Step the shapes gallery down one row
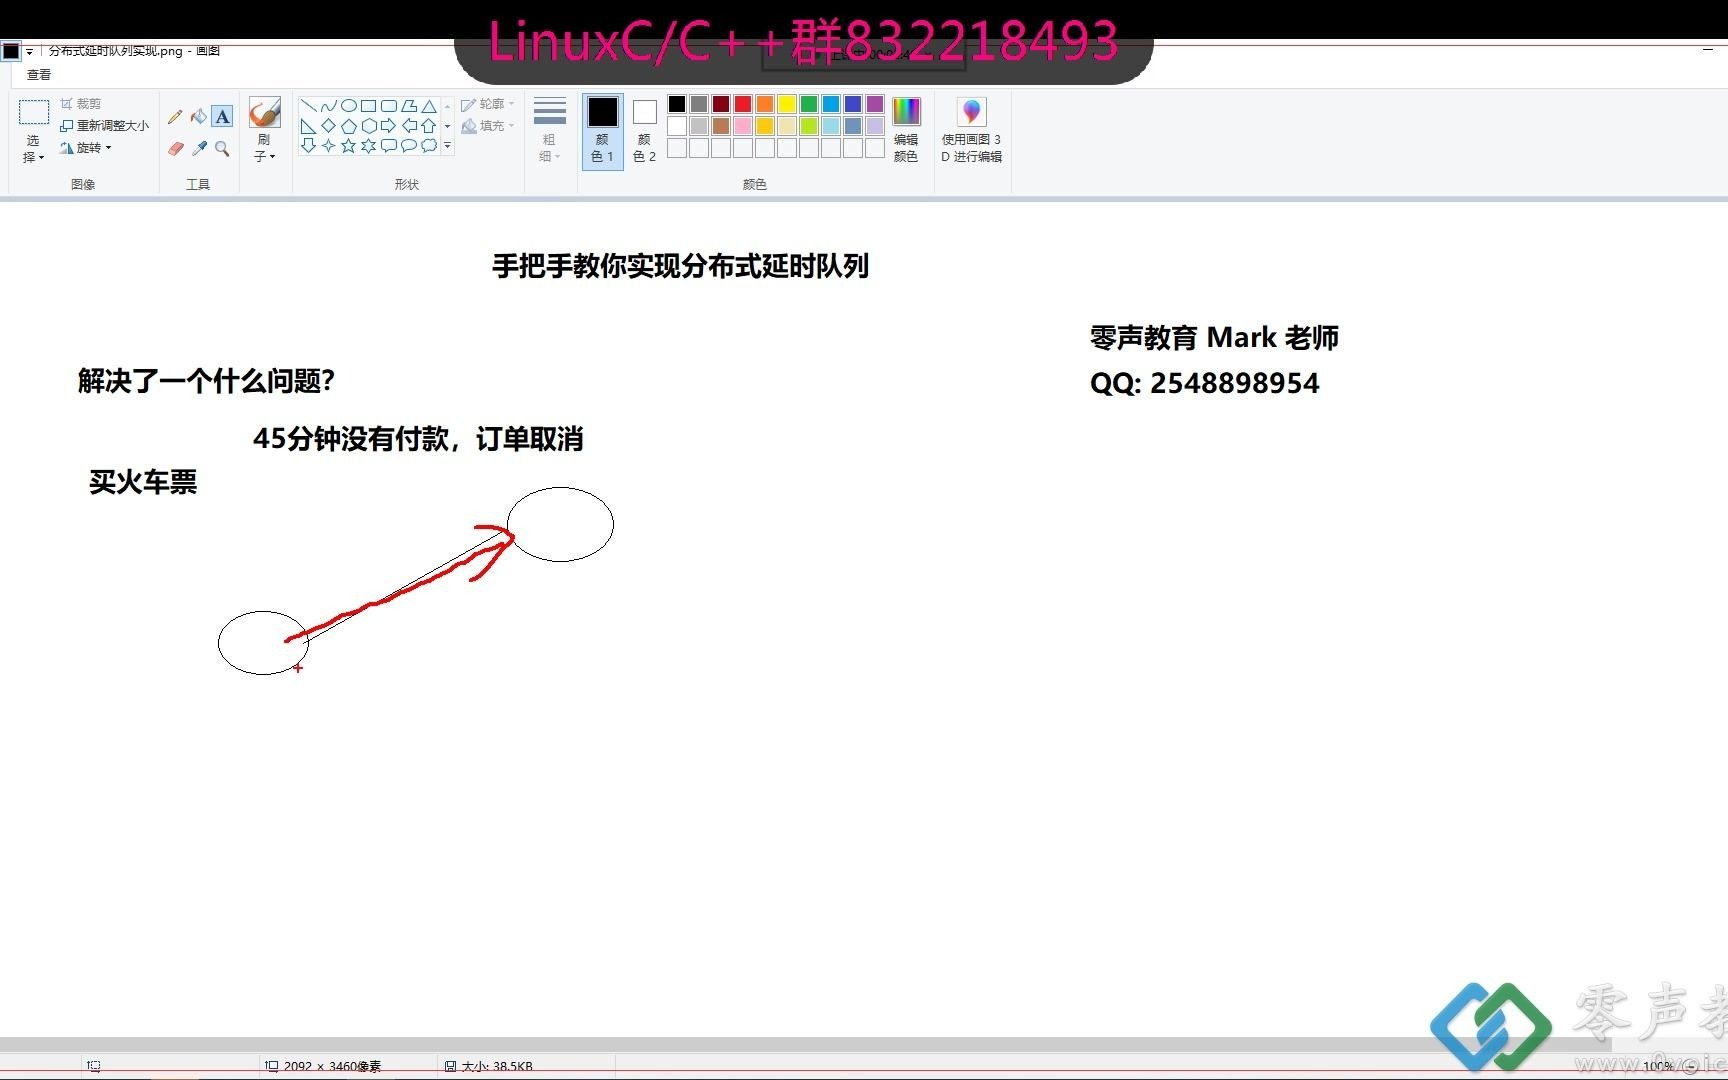Screen dimensions: 1728x1080 [447, 125]
